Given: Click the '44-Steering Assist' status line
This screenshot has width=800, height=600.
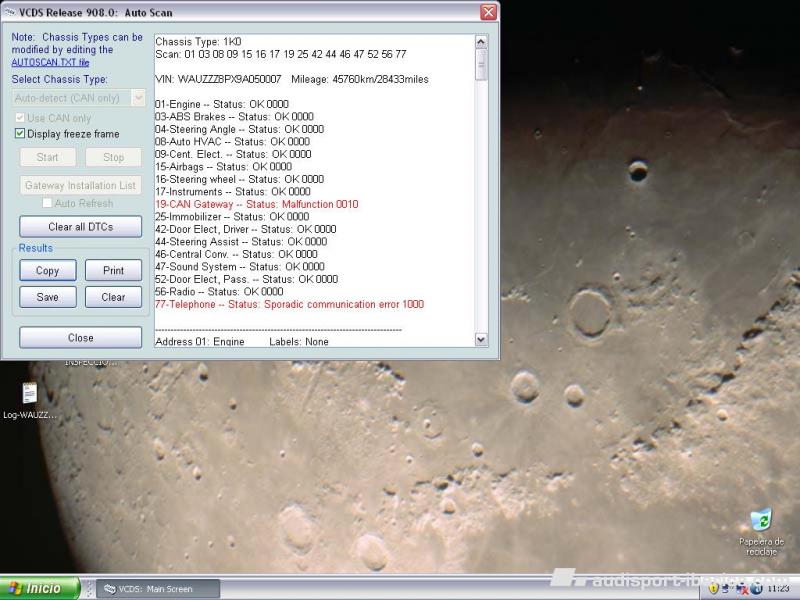Looking at the screenshot, I should (x=241, y=241).
